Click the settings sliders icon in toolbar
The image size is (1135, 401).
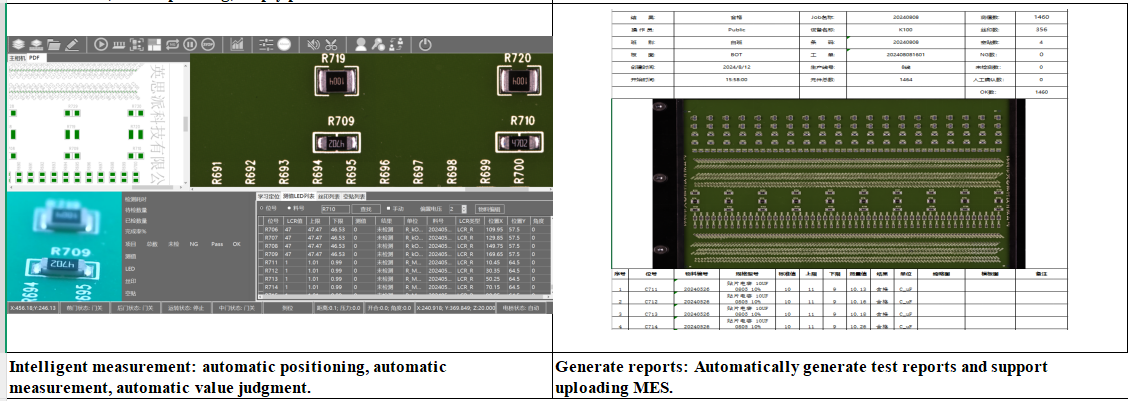click(x=266, y=44)
